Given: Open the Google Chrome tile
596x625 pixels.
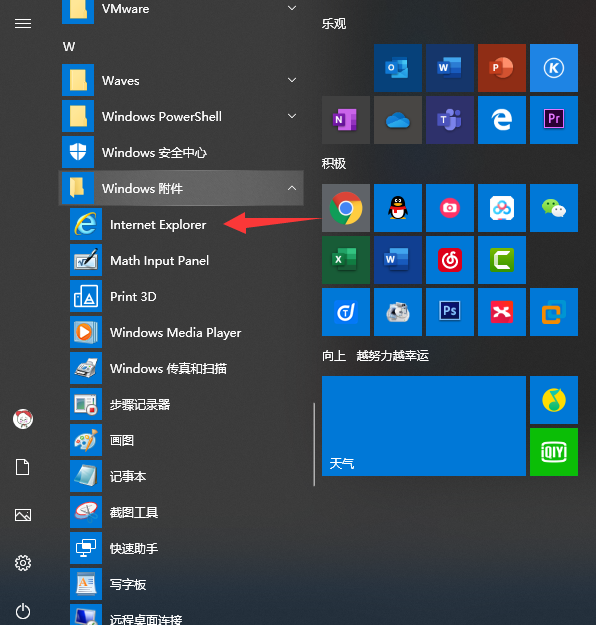Looking at the screenshot, I should pos(346,208).
